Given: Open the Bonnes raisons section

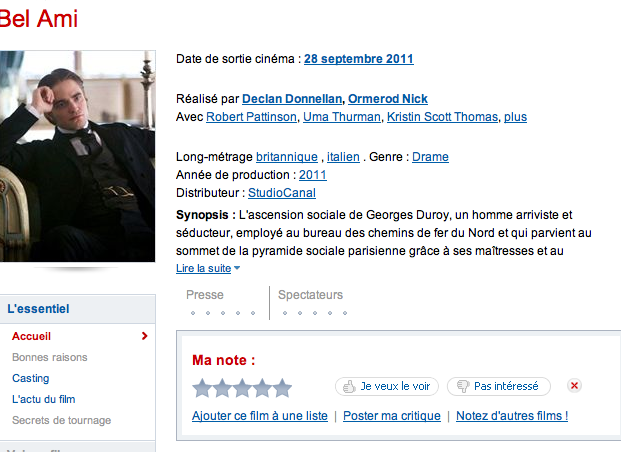Looking at the screenshot, I should (x=50, y=357).
